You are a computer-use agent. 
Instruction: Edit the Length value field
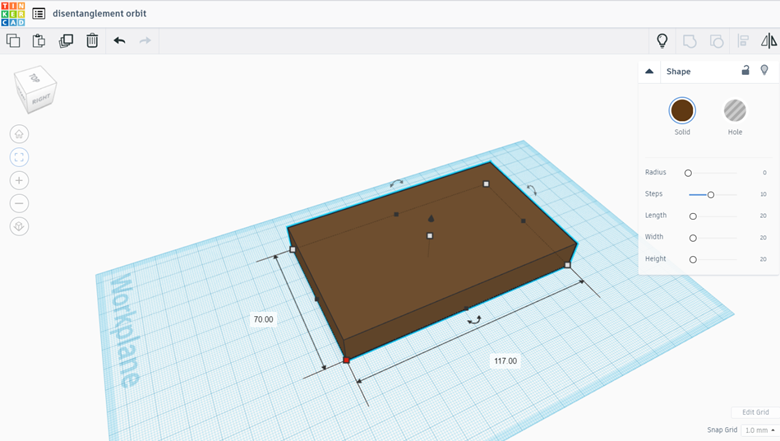click(763, 216)
